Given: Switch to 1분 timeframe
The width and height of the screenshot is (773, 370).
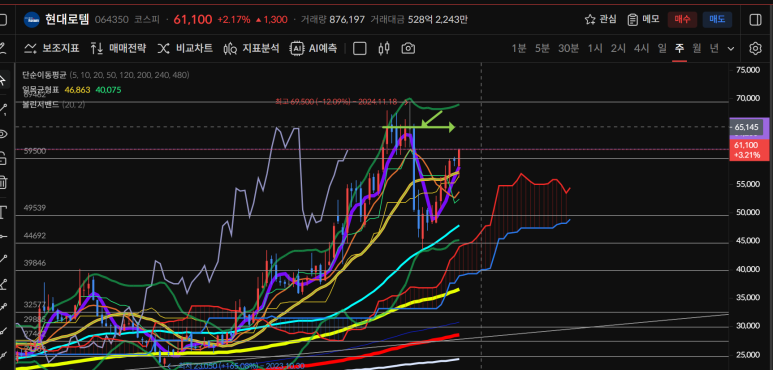Looking at the screenshot, I should [519, 48].
